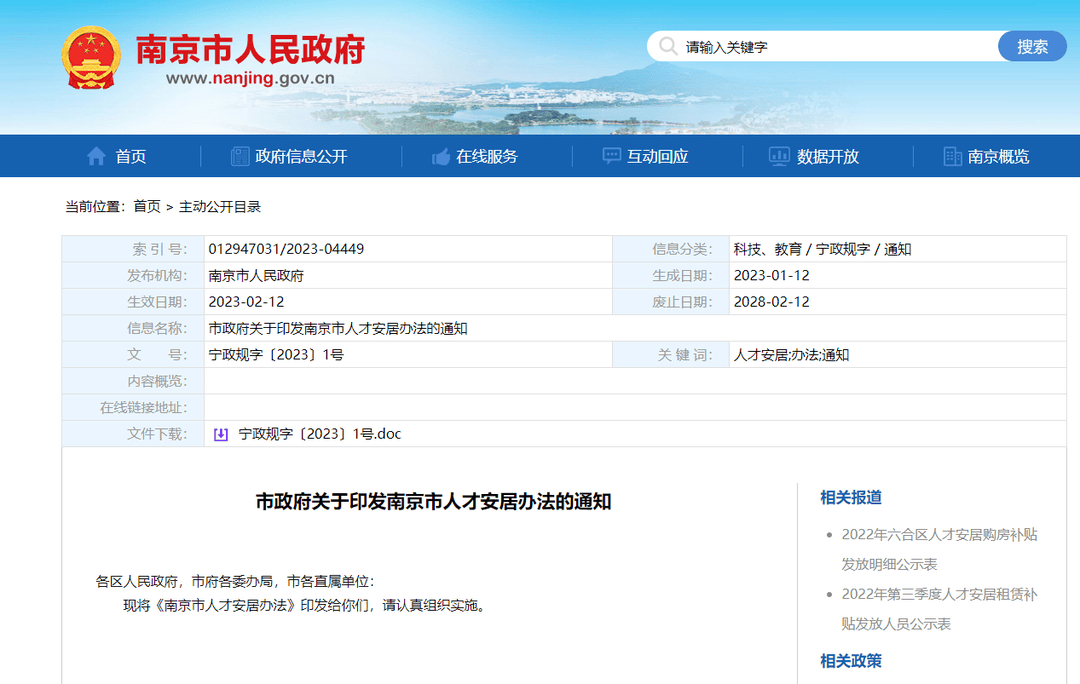Click the national emblem logo
Image resolution: width=1080 pixels, height=684 pixels.
[x=90, y=59]
